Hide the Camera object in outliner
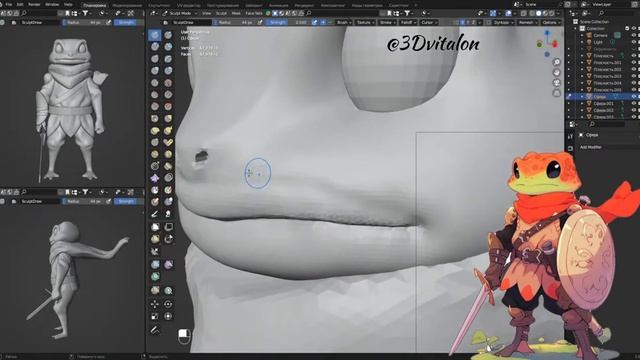 634,35
